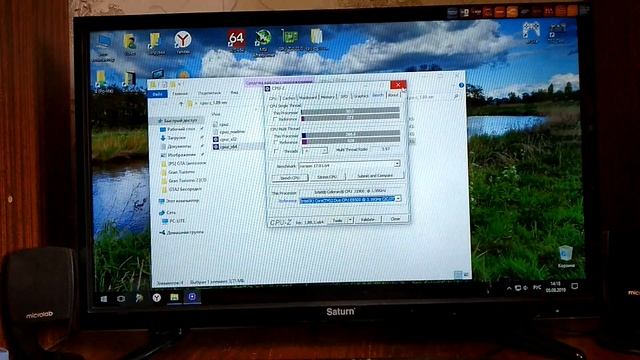
Task: Click the Explorer search box
Action: click(433, 97)
